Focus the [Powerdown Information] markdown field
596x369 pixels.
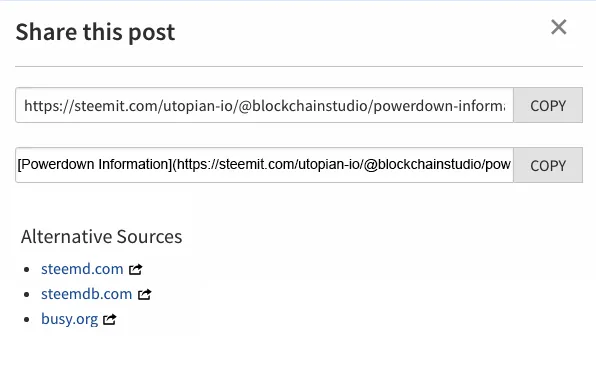(x=265, y=165)
